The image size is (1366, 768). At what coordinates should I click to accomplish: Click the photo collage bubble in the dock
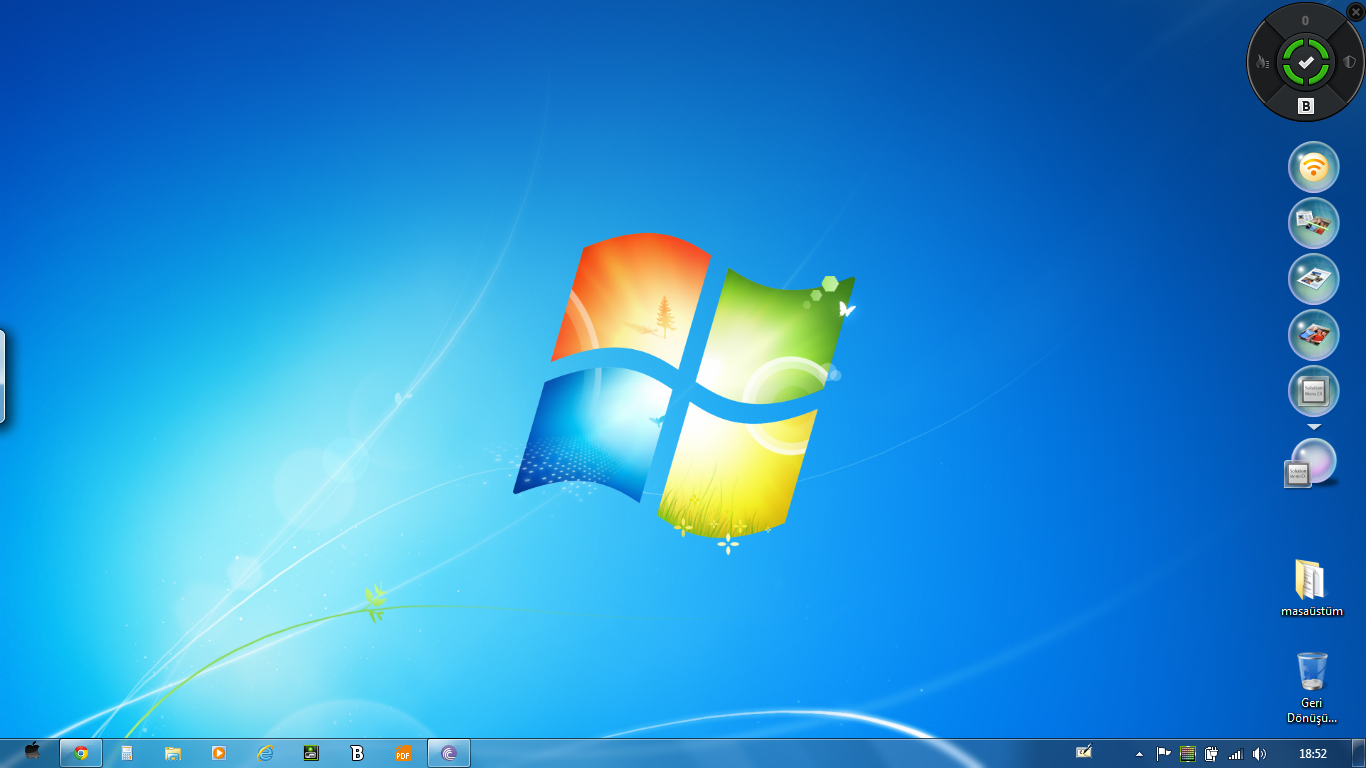pyautogui.click(x=1313, y=223)
